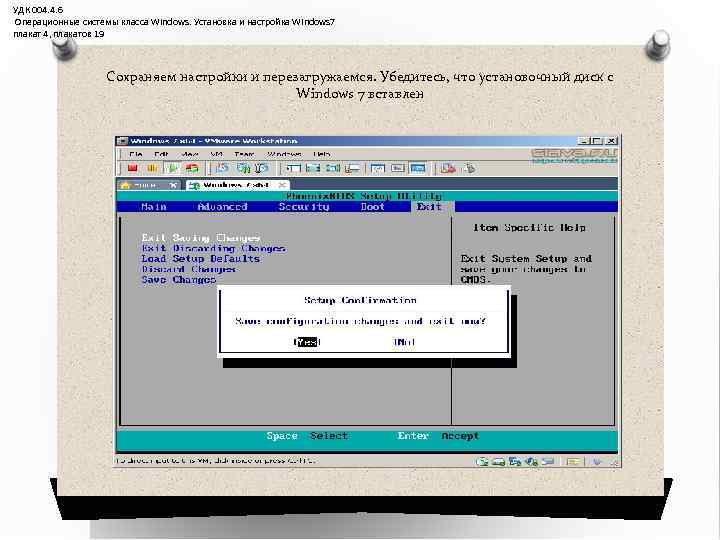Choose No in Setup Confirmation dialog
720x540 pixels.
click(405, 342)
